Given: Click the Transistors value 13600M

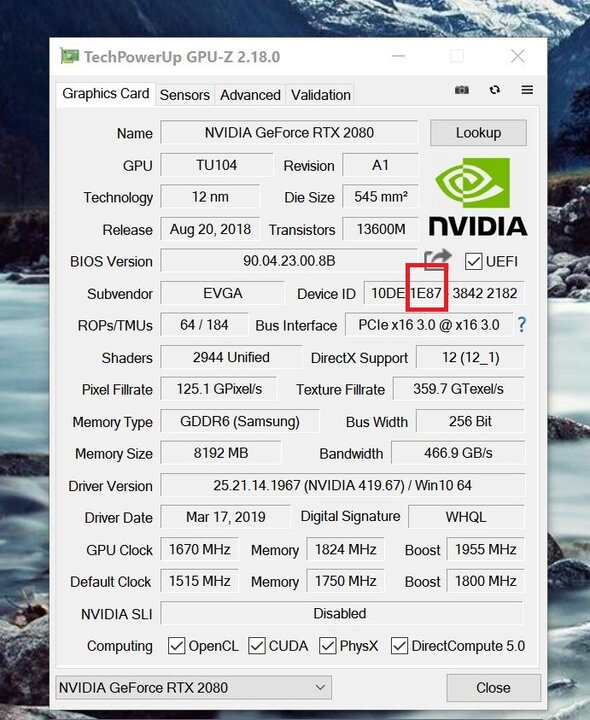Looking at the screenshot, I should pyautogui.click(x=381, y=229).
